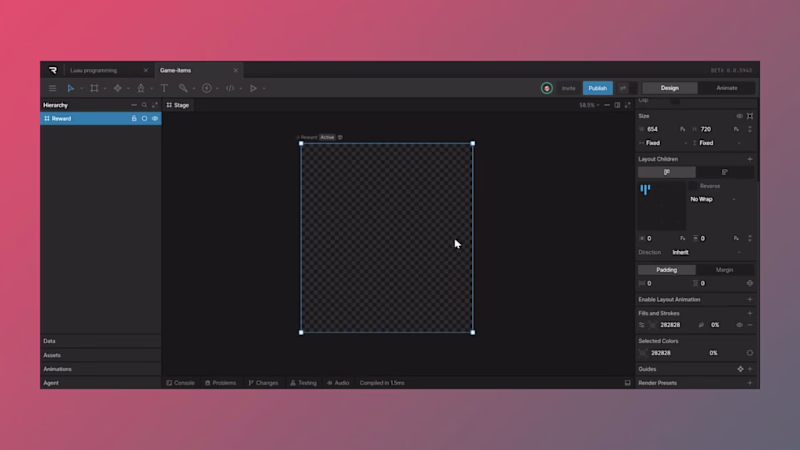Select the Artboard frame tool

click(94, 88)
